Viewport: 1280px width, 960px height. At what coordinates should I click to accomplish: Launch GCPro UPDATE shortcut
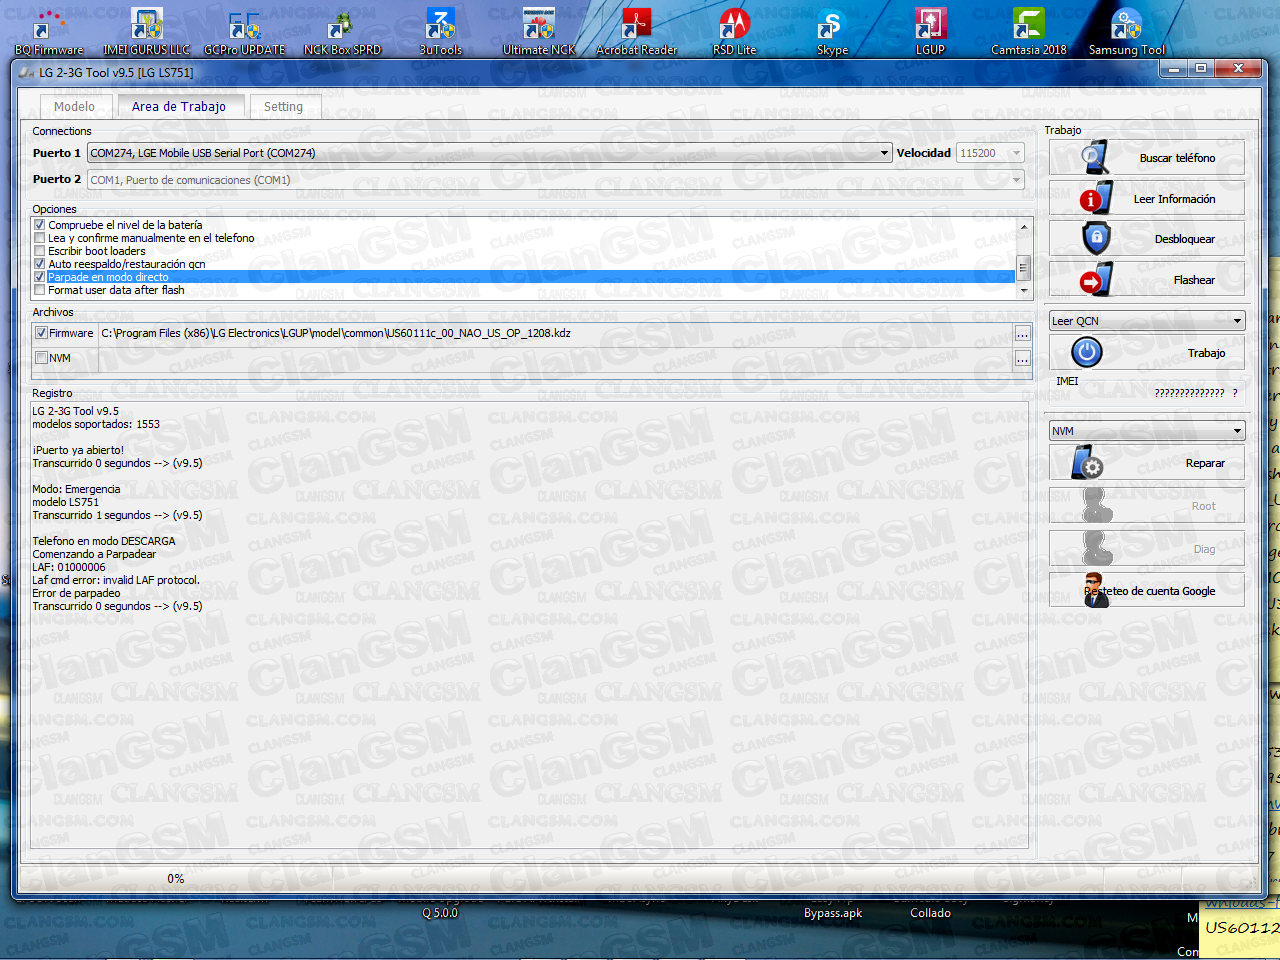pyautogui.click(x=244, y=30)
